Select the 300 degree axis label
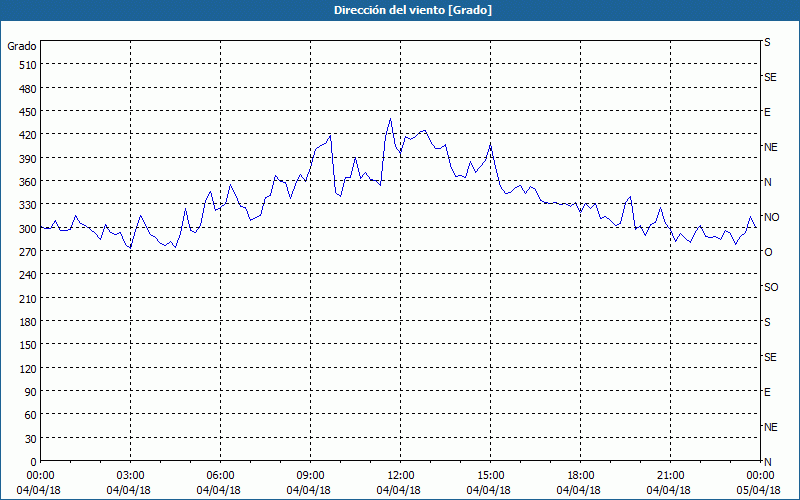This screenshot has height=500, width=800. click(x=28, y=229)
